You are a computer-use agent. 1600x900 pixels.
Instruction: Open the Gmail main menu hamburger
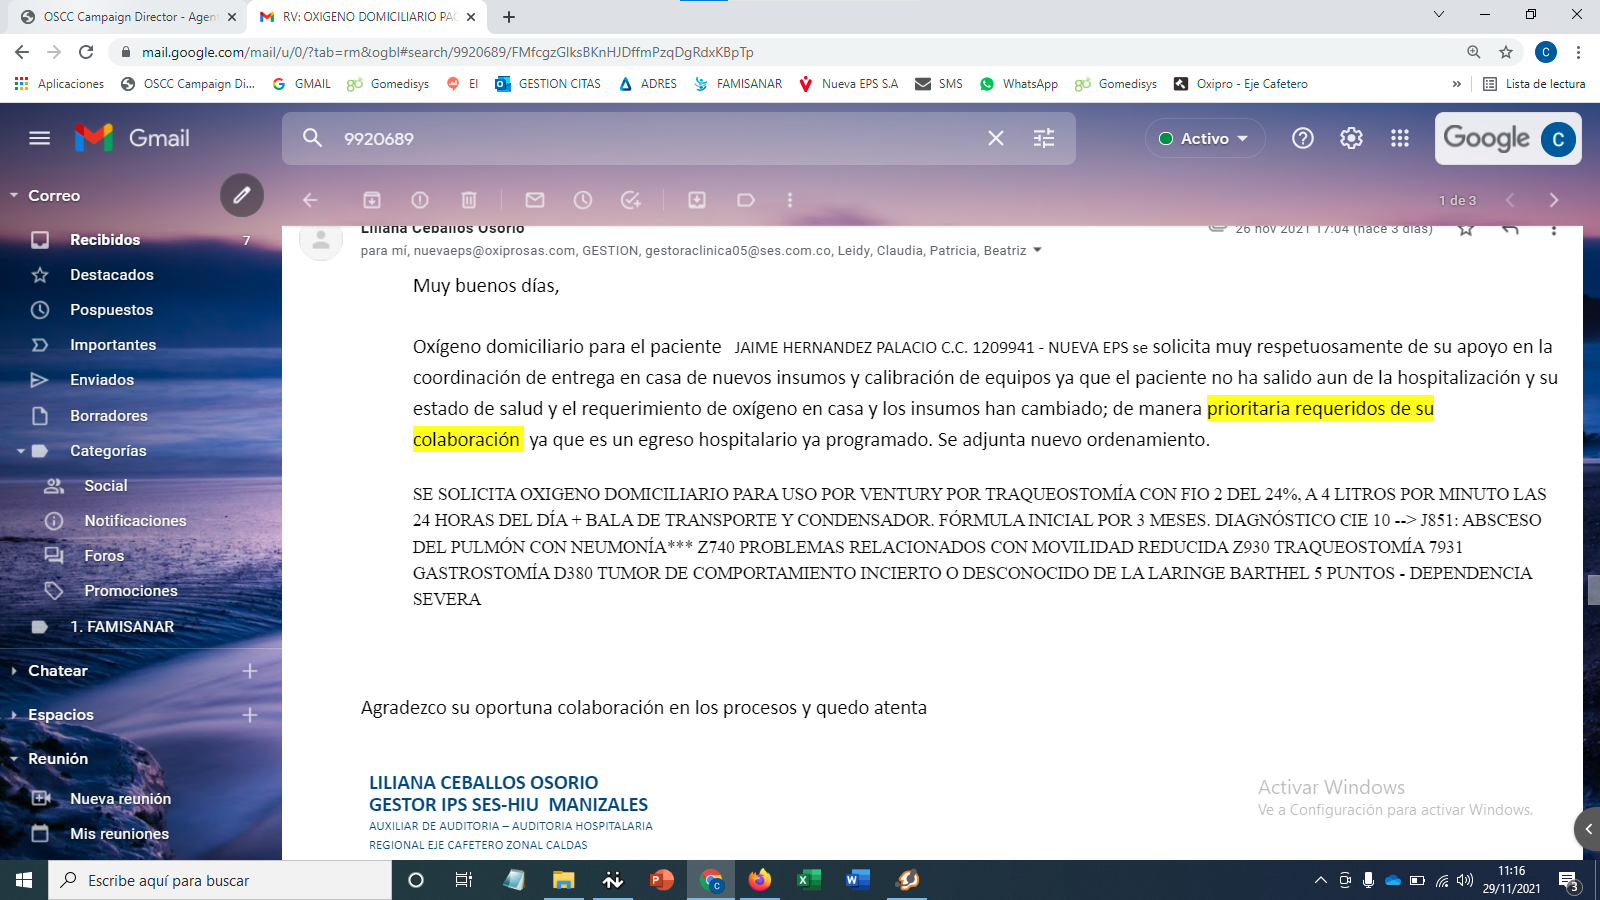(x=40, y=138)
